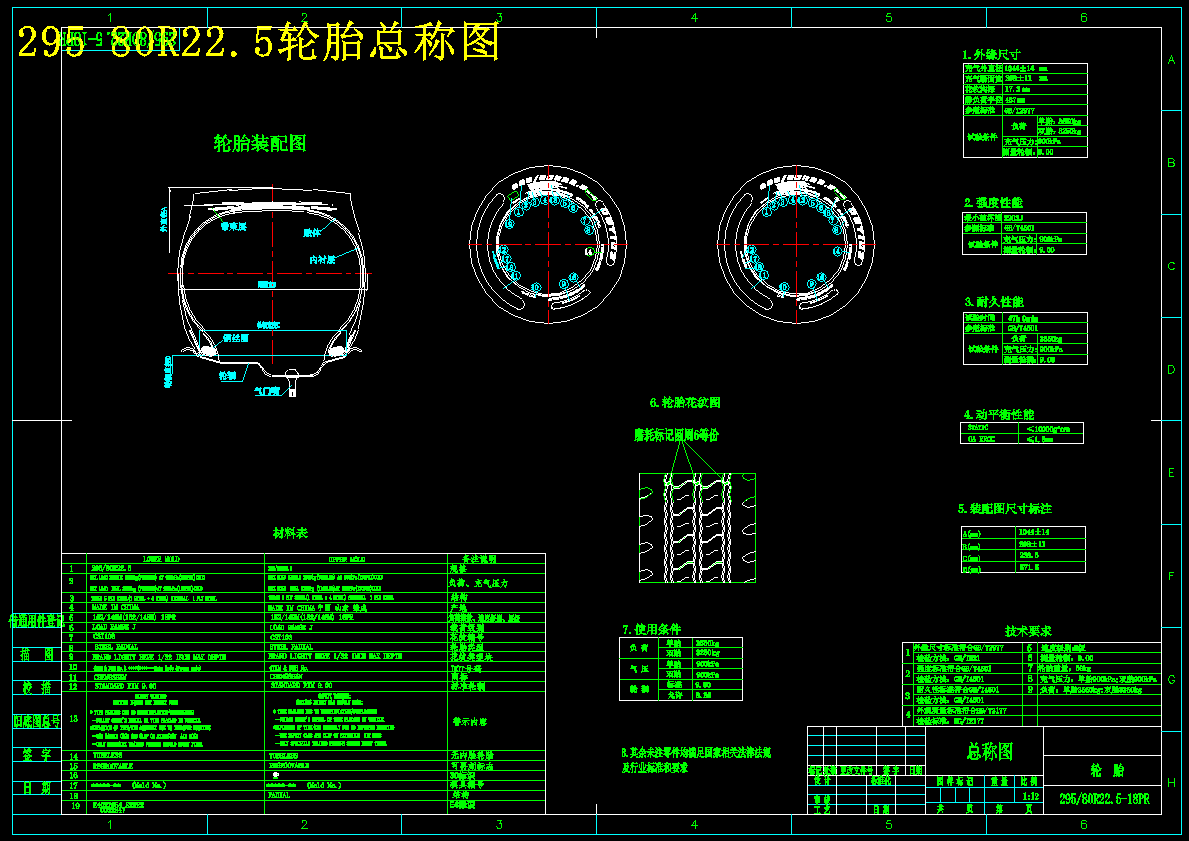This screenshot has width=1189, height=841.
Task: Click the '5.装配图尺寸标注' section heading
Action: pos(1005,508)
